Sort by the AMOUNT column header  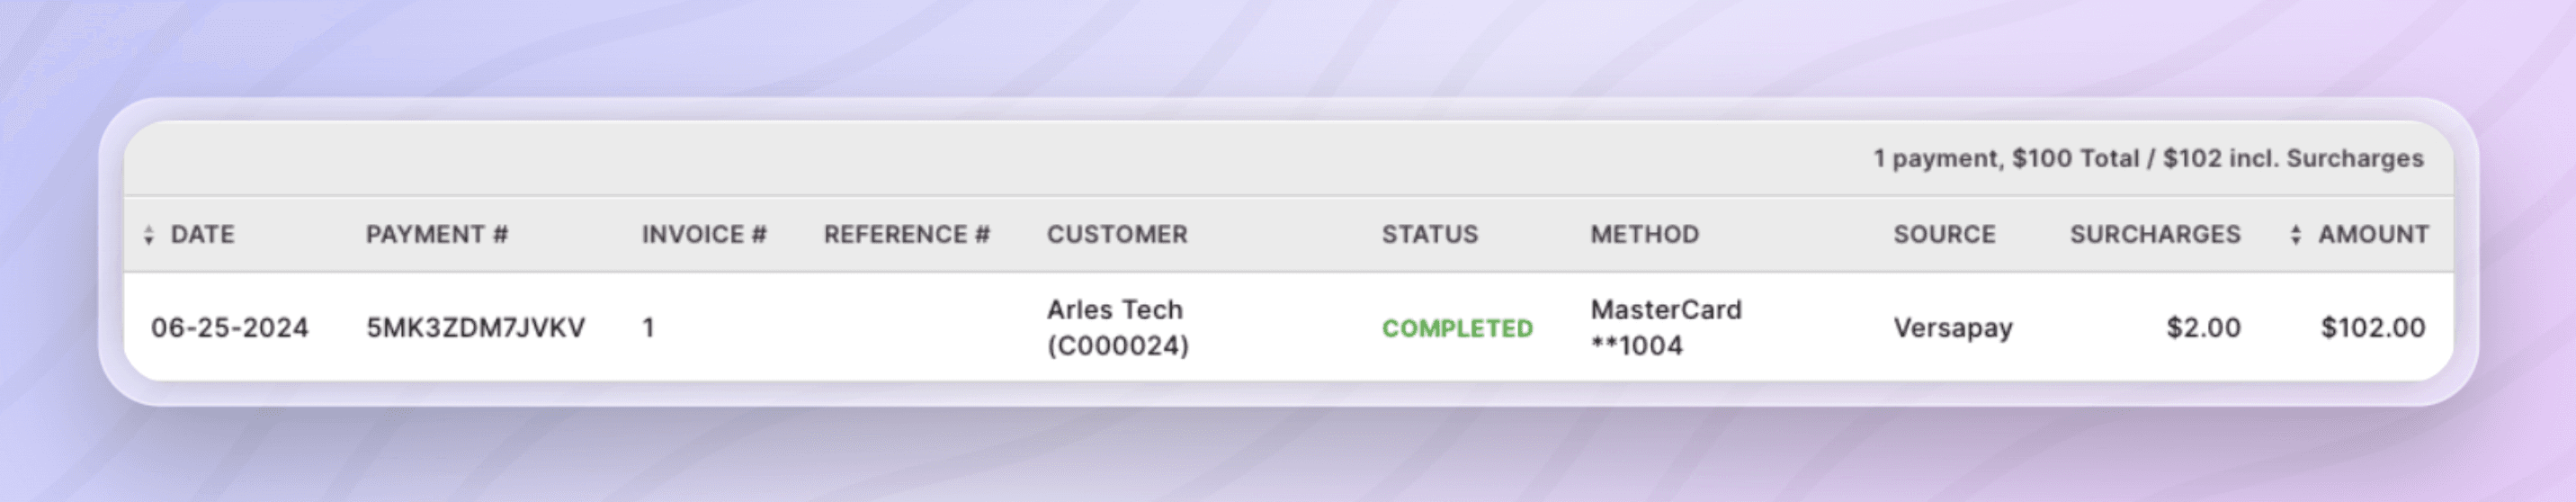point(2373,235)
